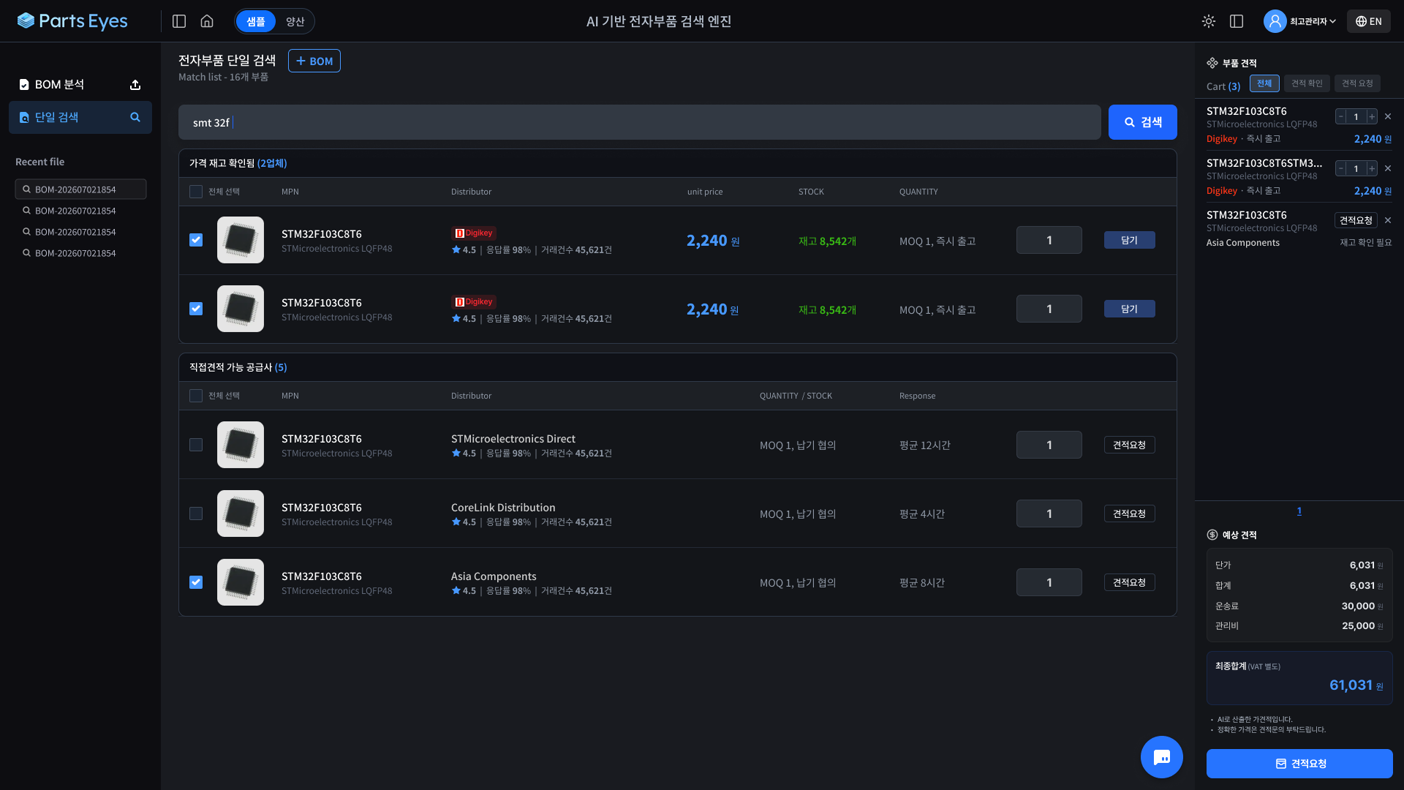
Task: Click the 'unit price' column header
Action: pyautogui.click(x=705, y=191)
